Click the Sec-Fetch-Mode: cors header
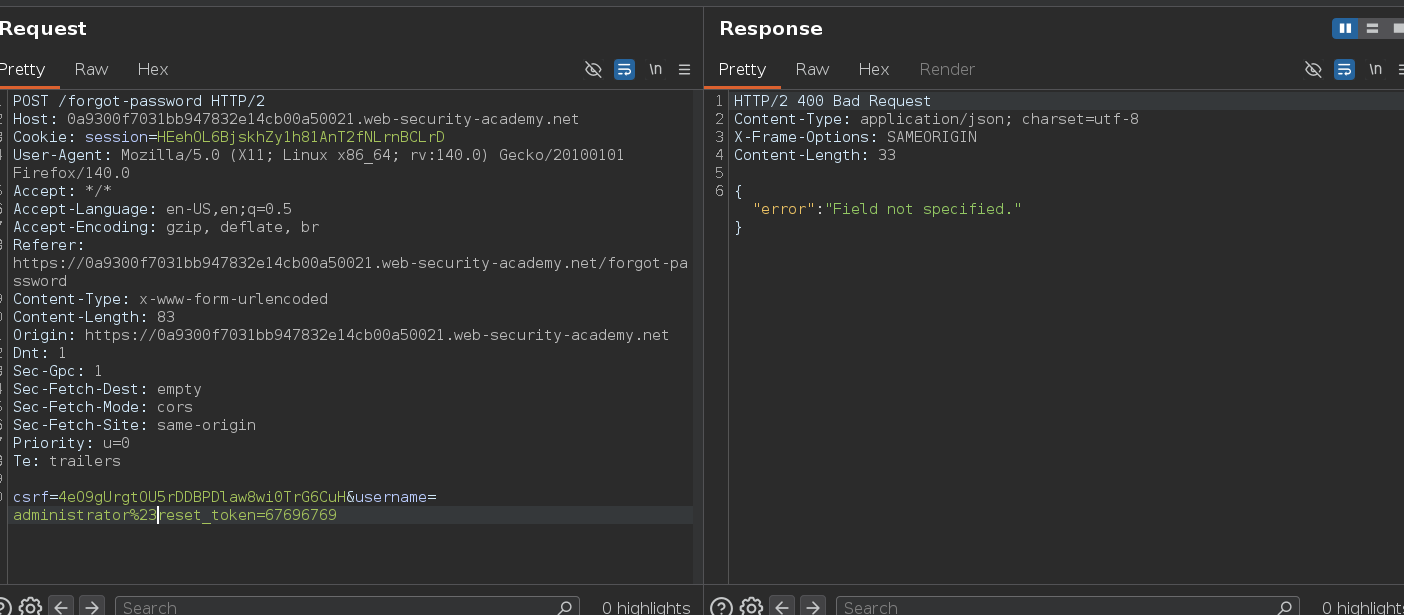1404x615 pixels. [103, 407]
